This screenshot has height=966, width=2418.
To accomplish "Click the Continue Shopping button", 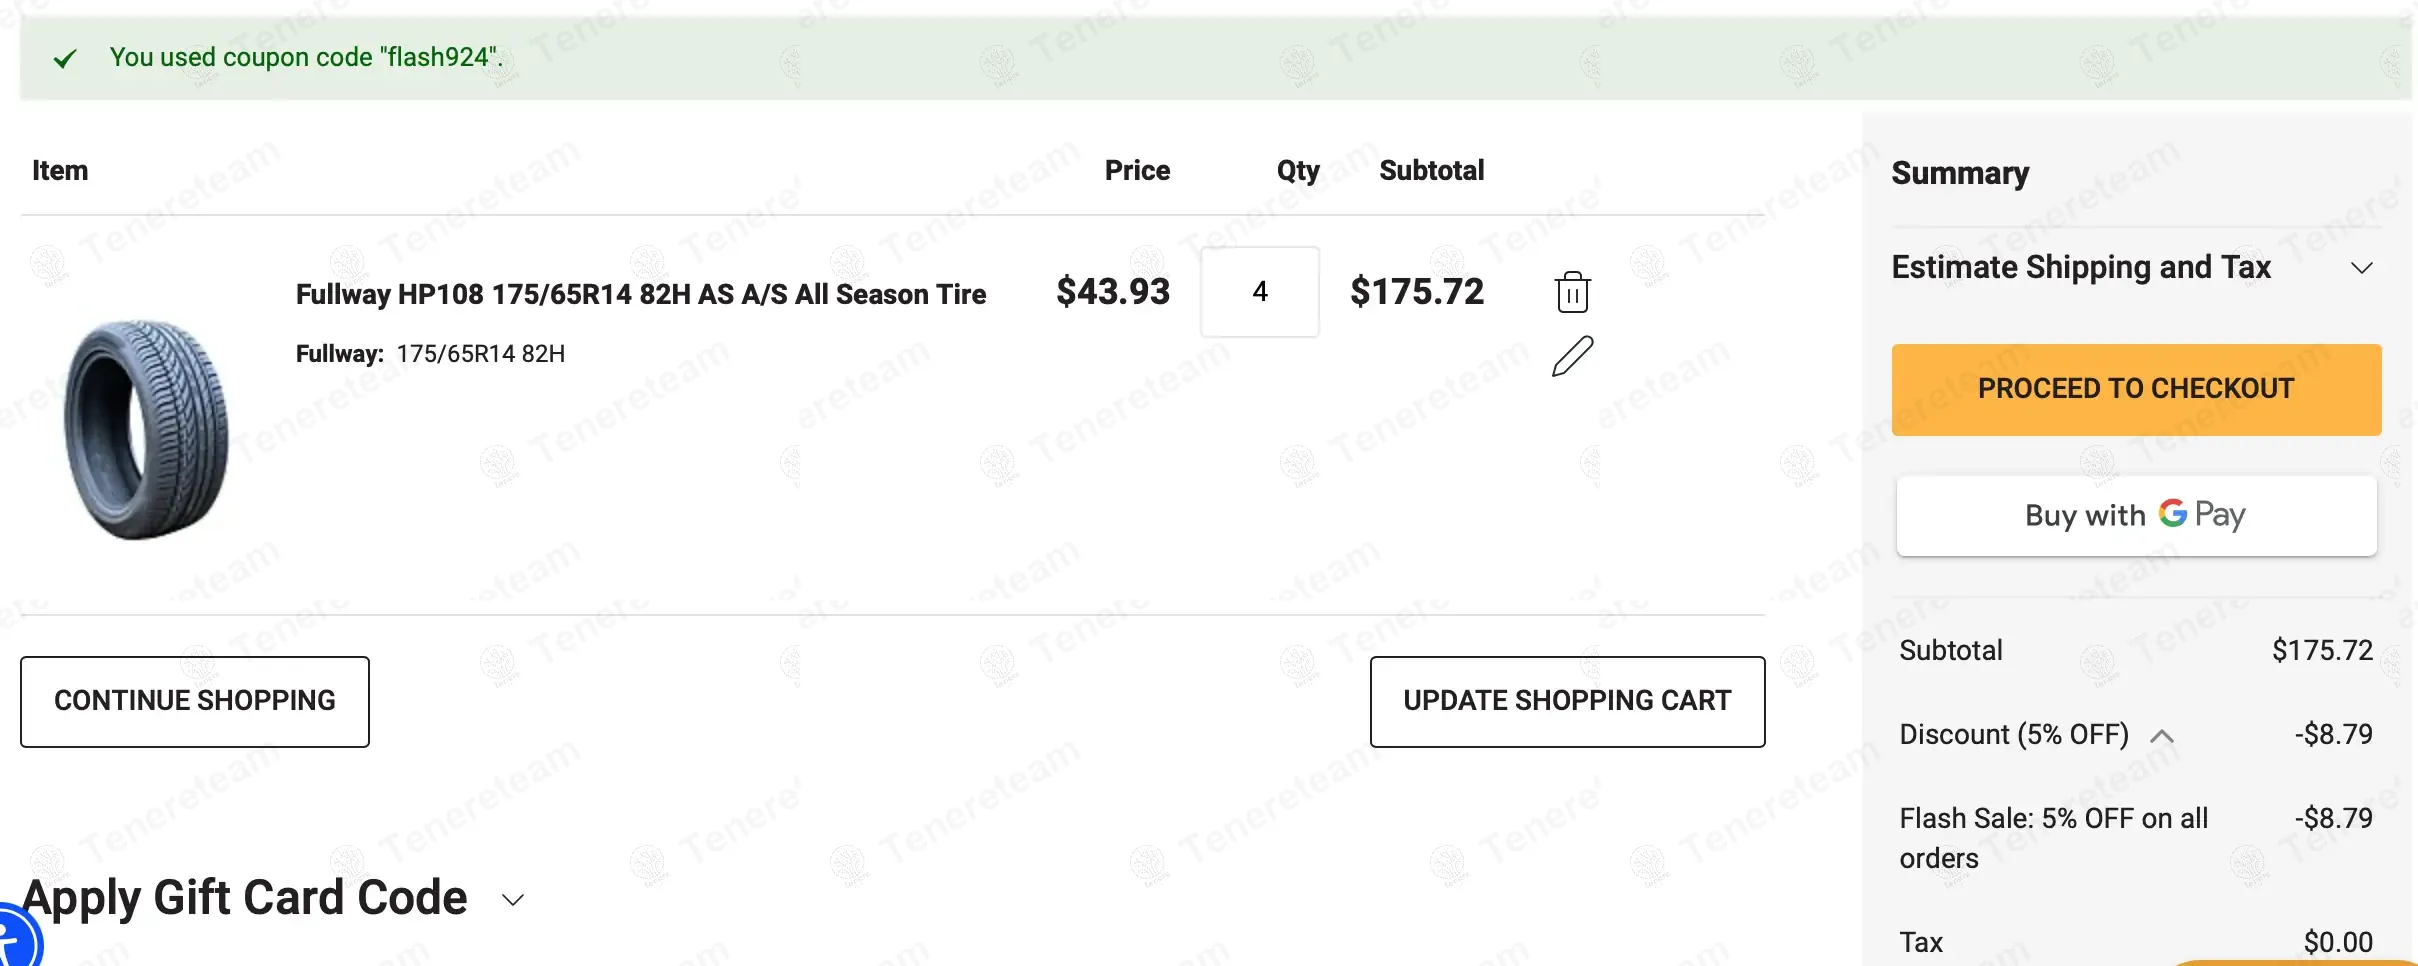I will [195, 701].
